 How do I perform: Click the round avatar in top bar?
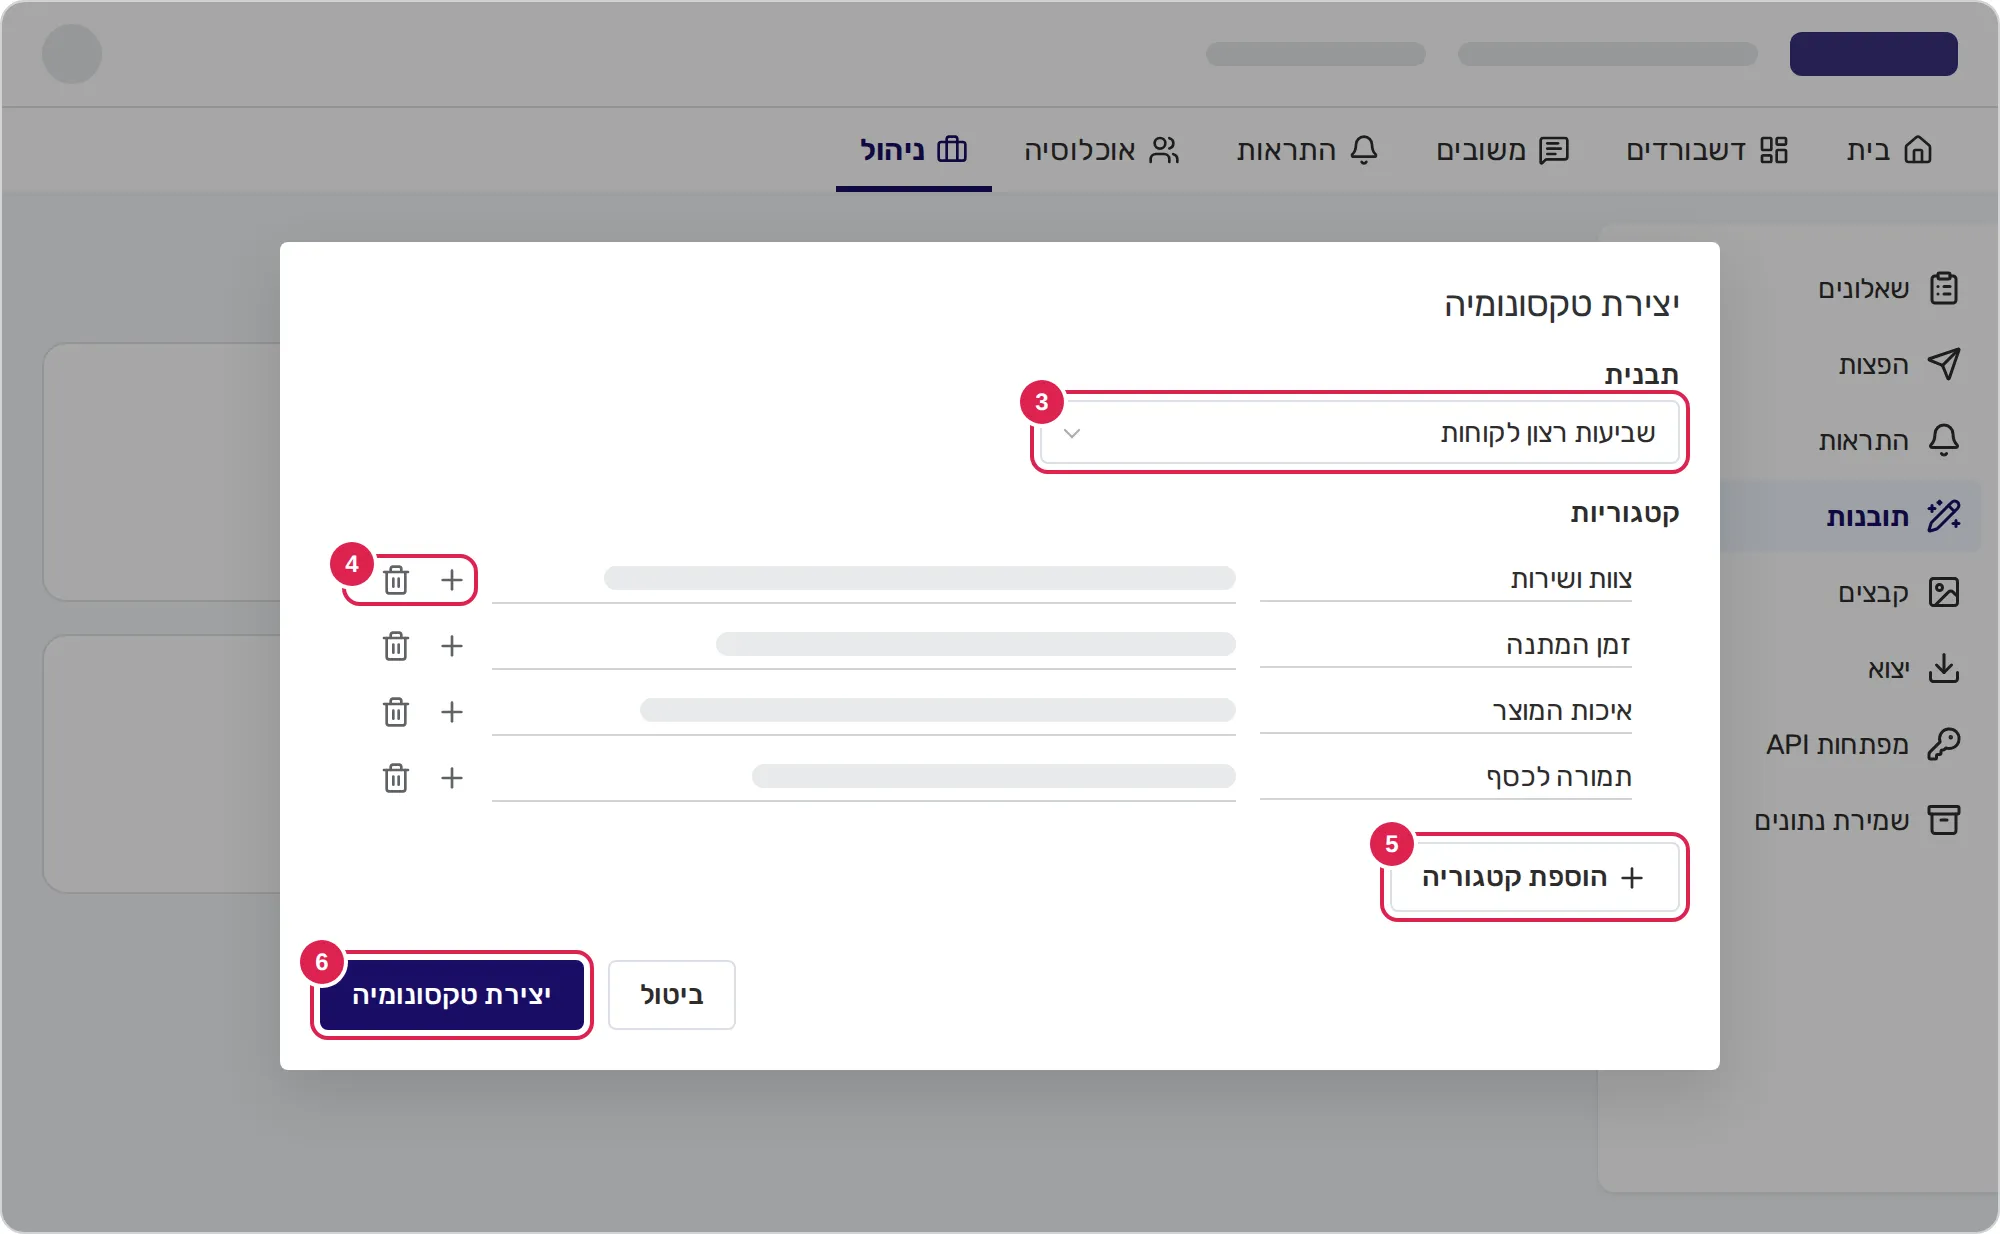[x=72, y=54]
